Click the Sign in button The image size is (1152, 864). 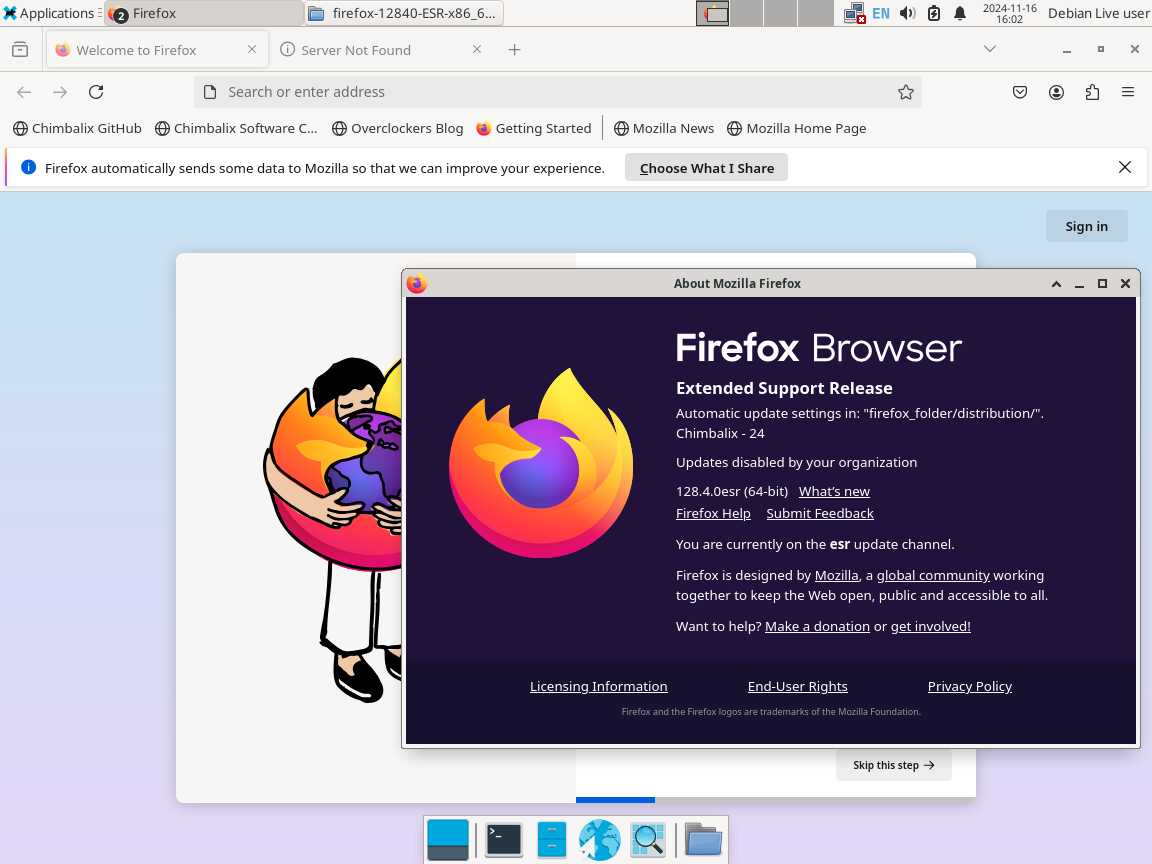(x=1087, y=226)
